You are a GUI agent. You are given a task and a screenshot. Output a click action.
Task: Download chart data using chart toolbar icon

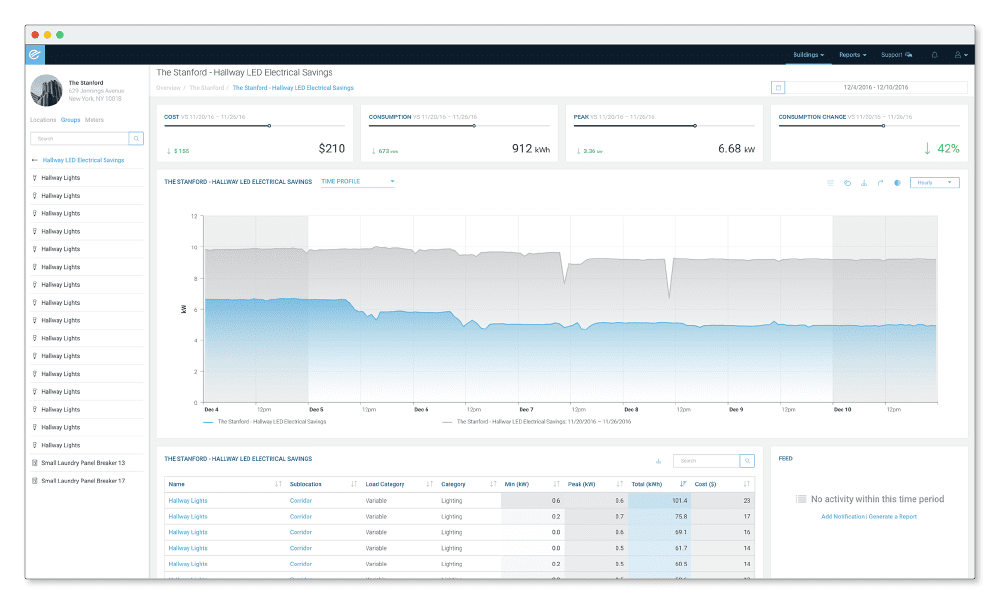(x=864, y=183)
